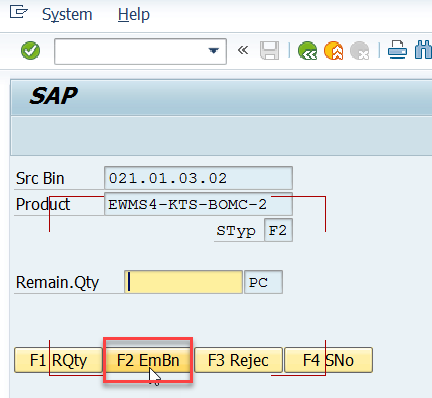Select the F1 RQty button
This screenshot has width=432, height=398.
pos(58,360)
